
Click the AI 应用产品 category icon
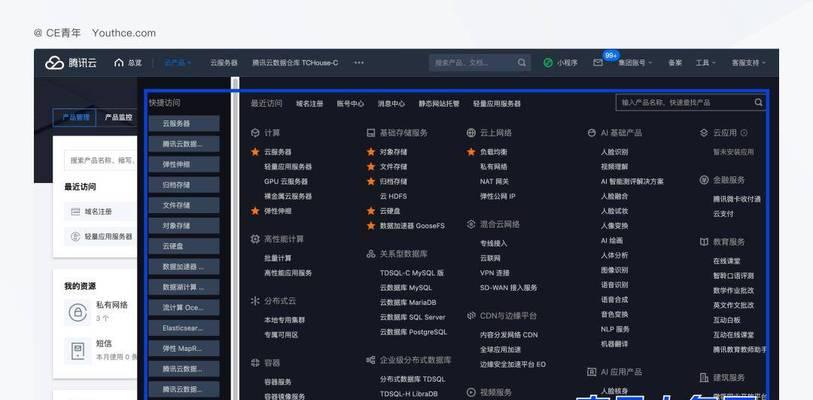(592, 372)
